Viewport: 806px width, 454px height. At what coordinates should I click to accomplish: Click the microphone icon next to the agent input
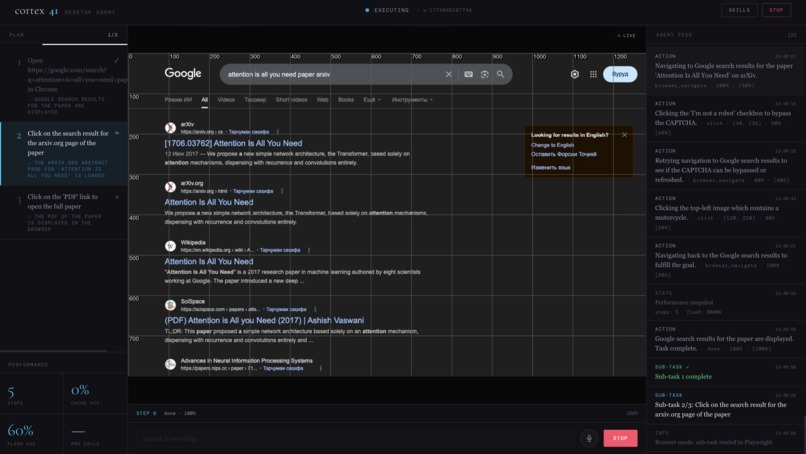click(x=589, y=438)
